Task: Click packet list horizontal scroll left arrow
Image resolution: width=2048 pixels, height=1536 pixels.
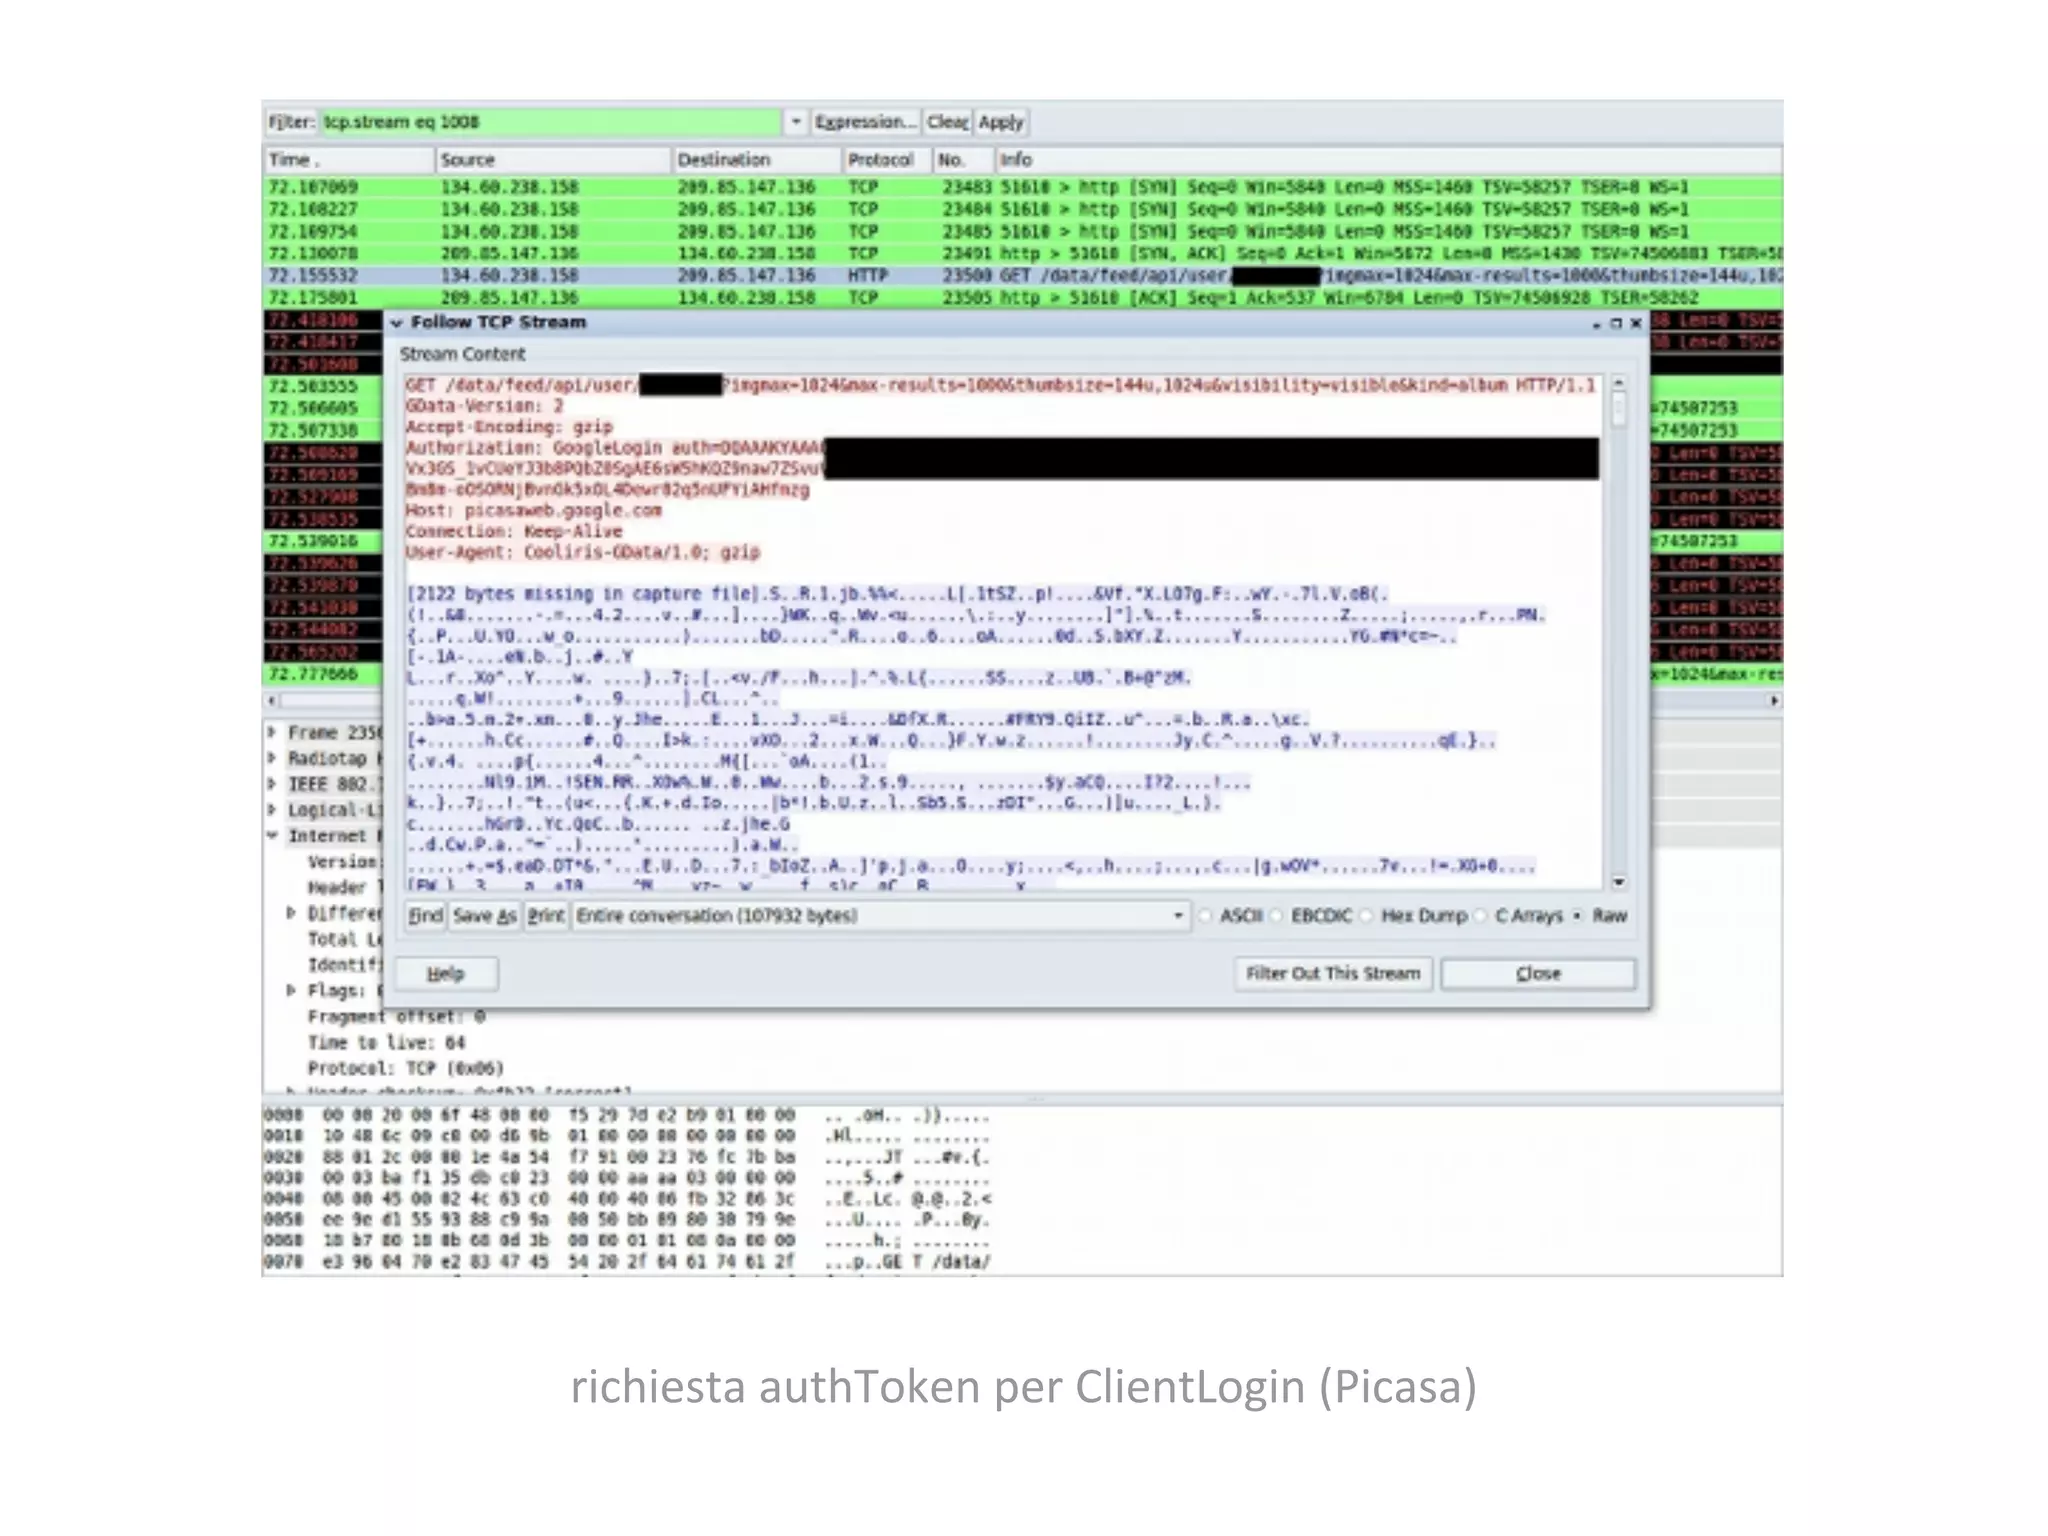Action: [x=272, y=701]
